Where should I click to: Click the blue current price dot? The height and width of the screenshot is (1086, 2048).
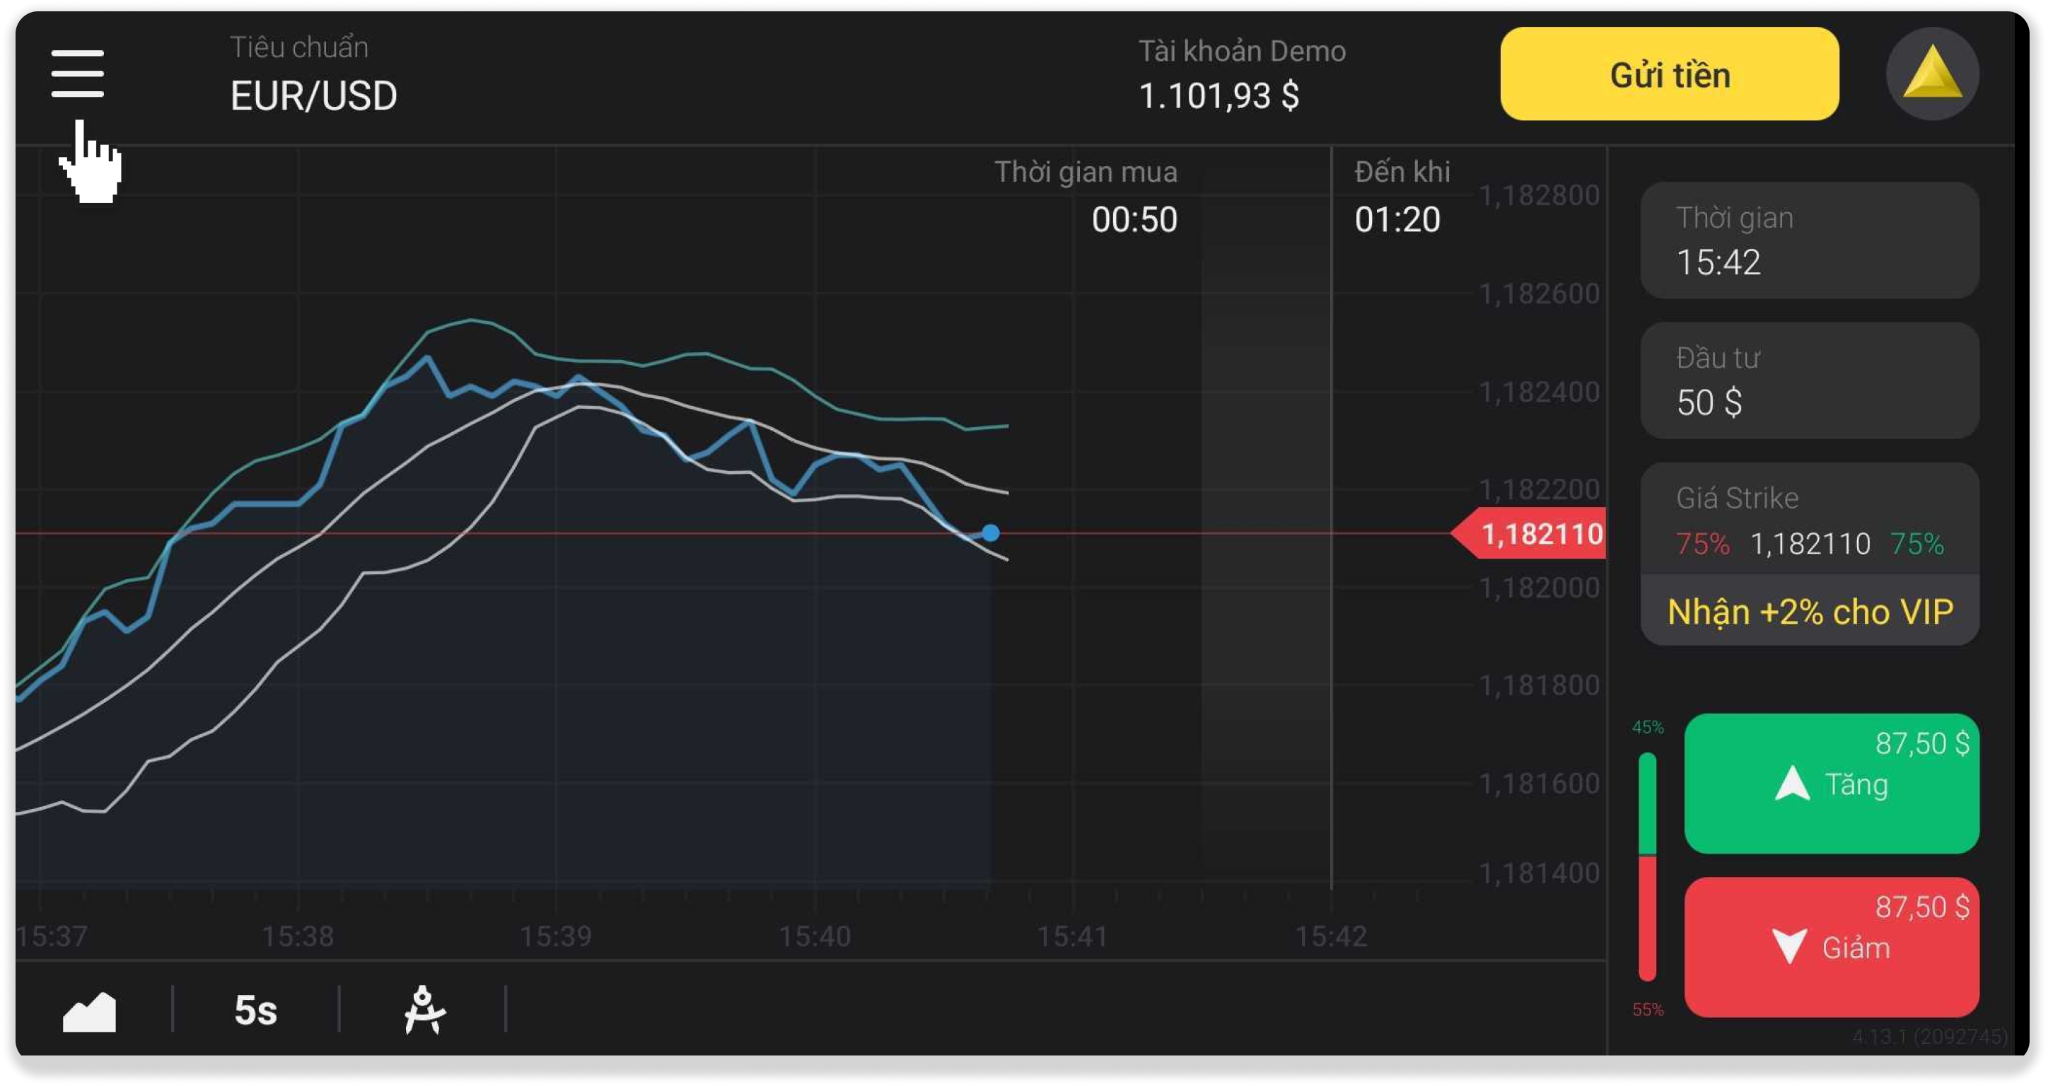point(990,533)
